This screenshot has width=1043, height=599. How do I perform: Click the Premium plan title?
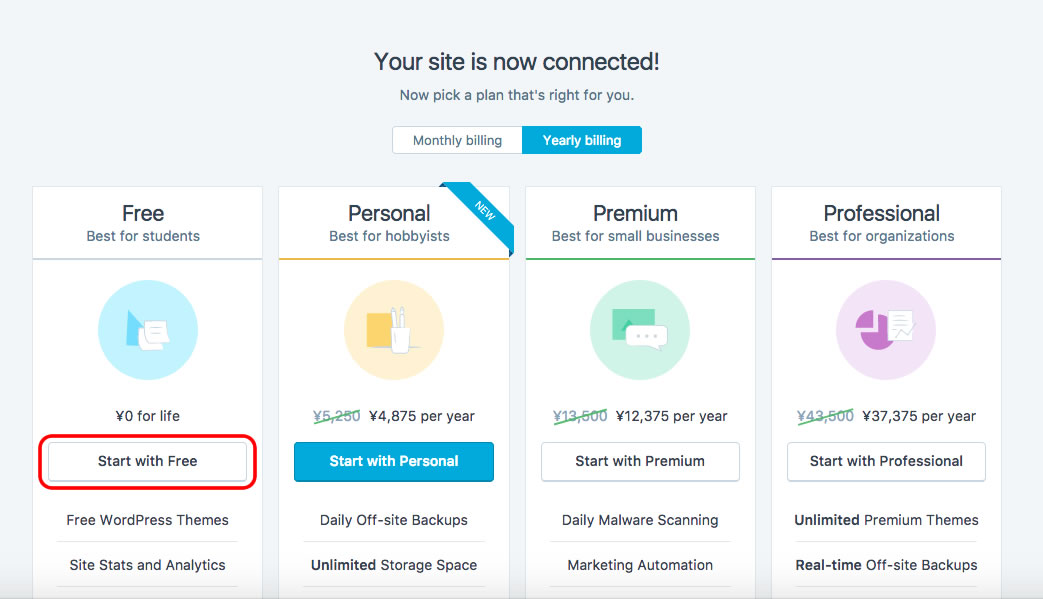(635, 213)
